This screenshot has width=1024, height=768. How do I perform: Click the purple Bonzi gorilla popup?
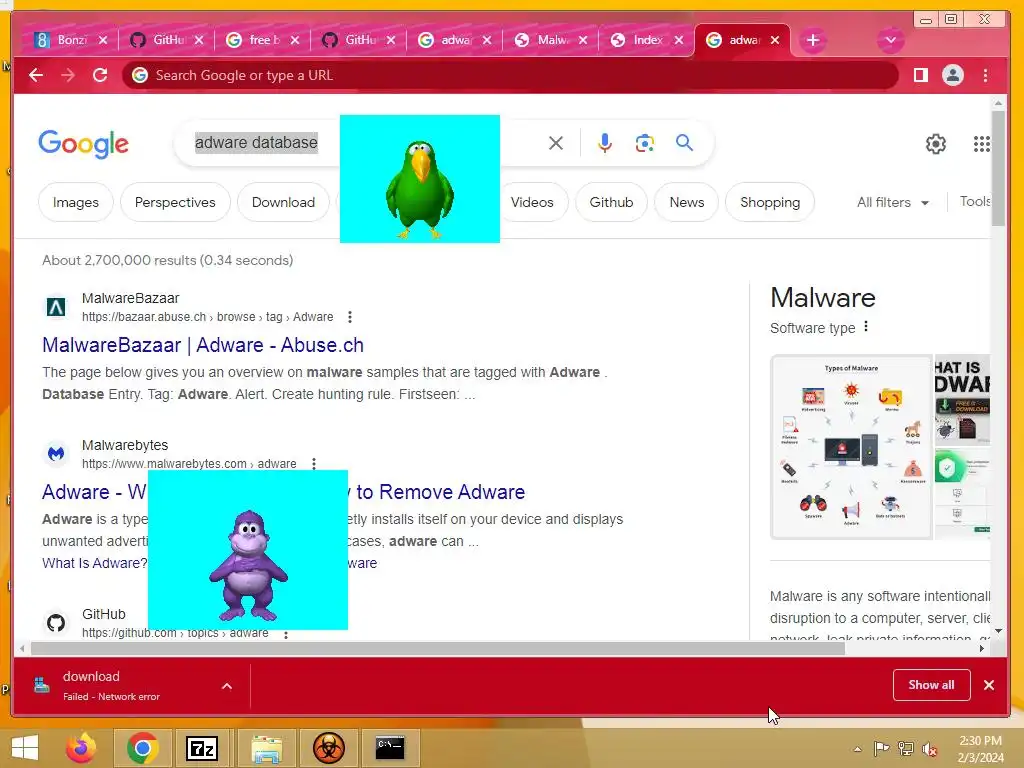click(248, 550)
